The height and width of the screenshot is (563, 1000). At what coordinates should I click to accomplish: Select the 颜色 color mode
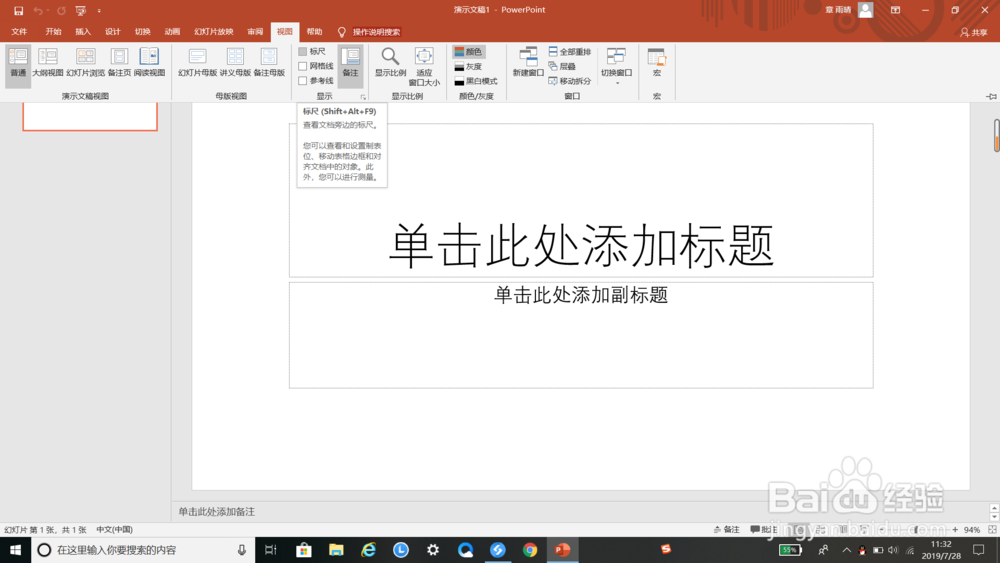click(468, 51)
